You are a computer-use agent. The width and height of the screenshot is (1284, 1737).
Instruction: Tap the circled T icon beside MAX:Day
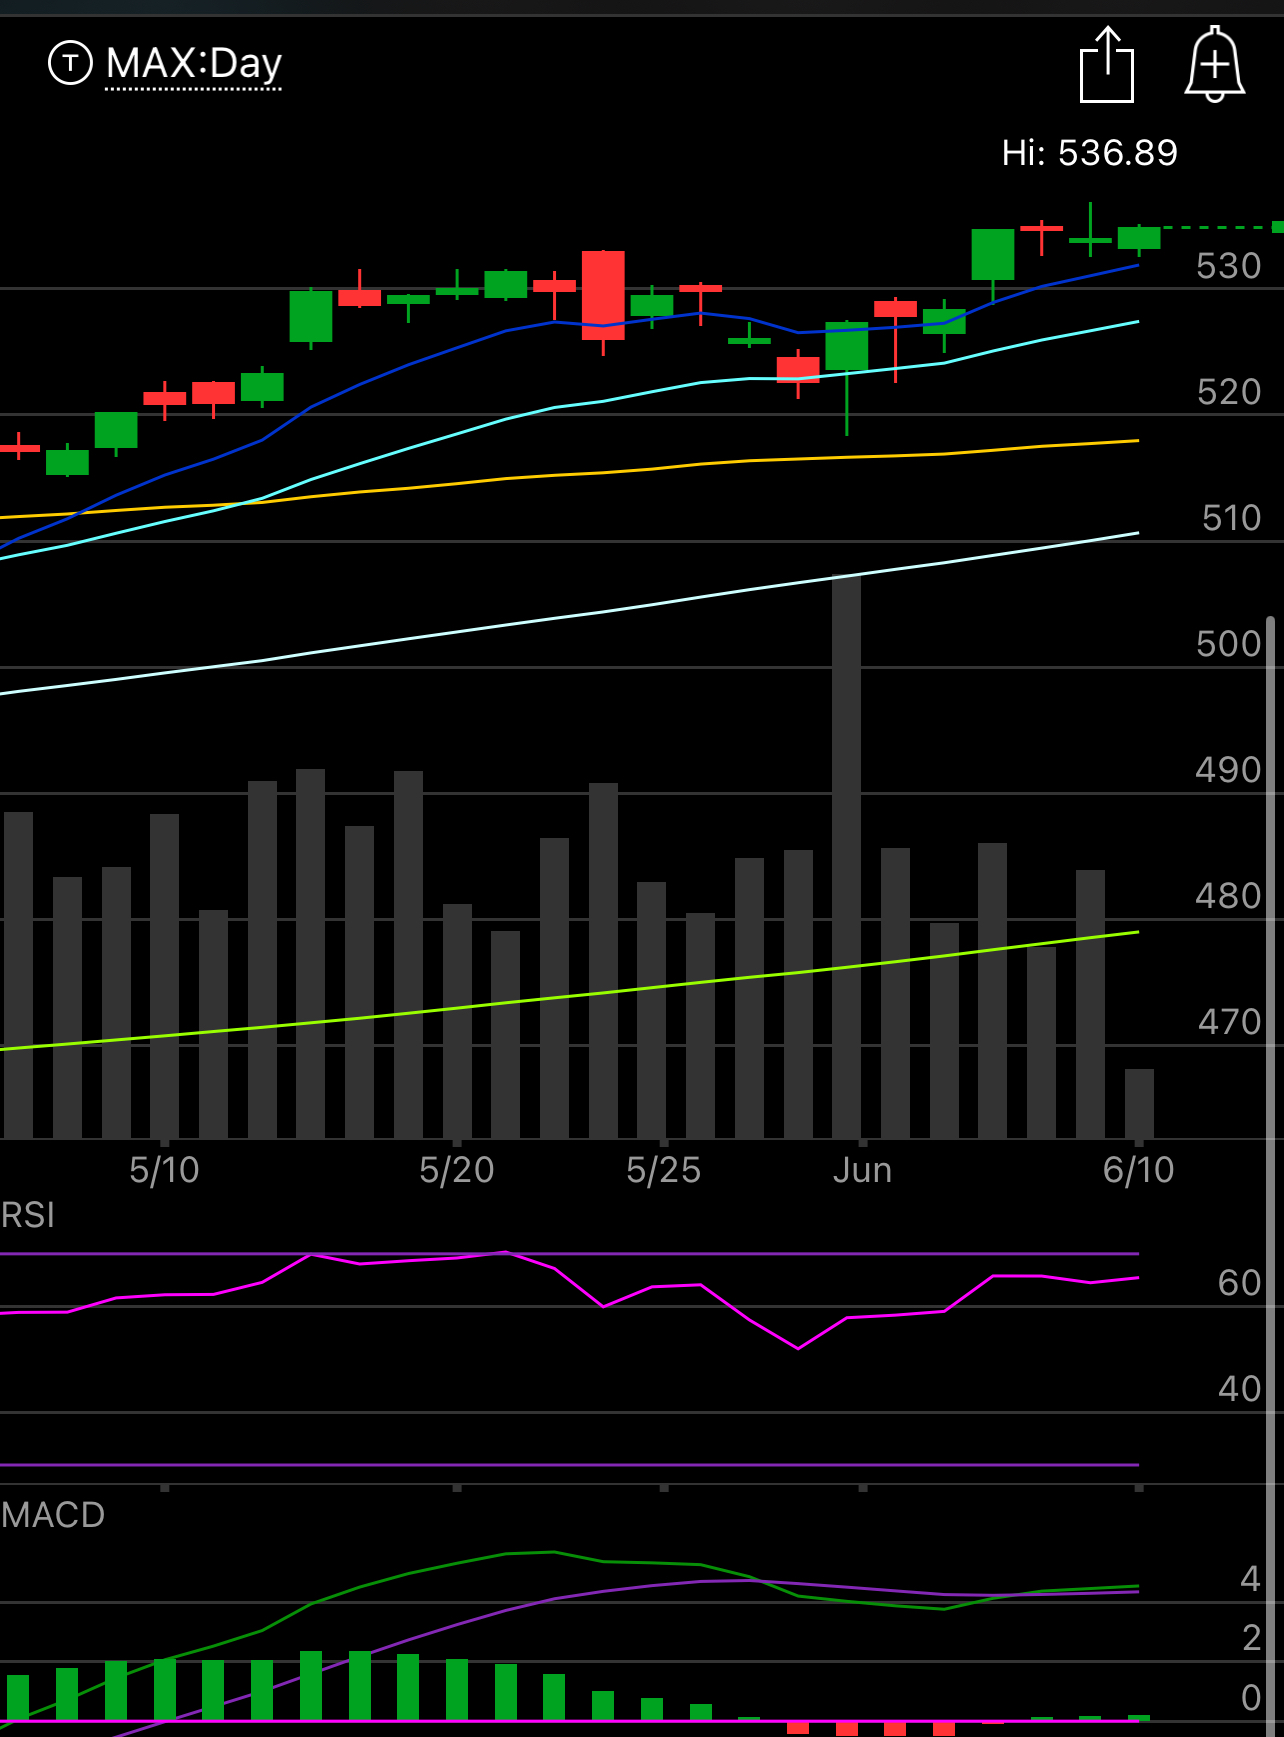pos(70,63)
